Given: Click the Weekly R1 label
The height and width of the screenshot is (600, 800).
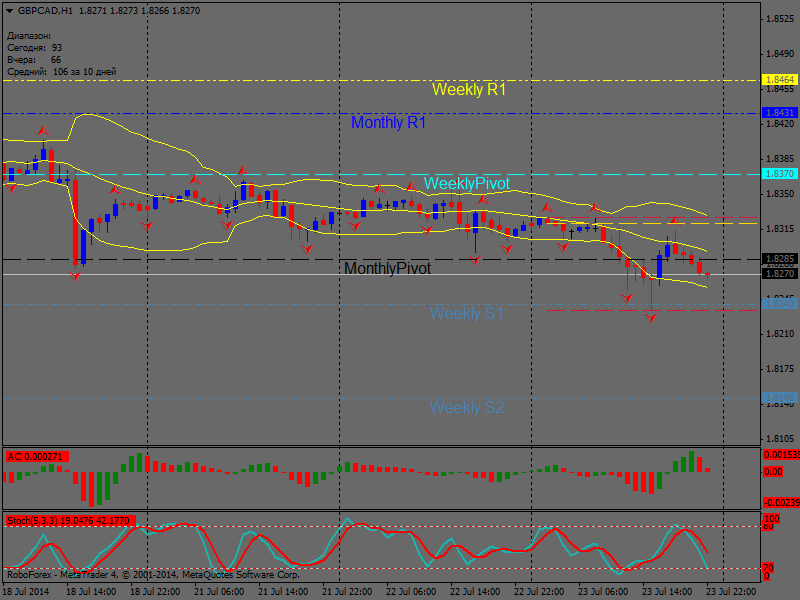Looking at the screenshot, I should click(x=468, y=90).
